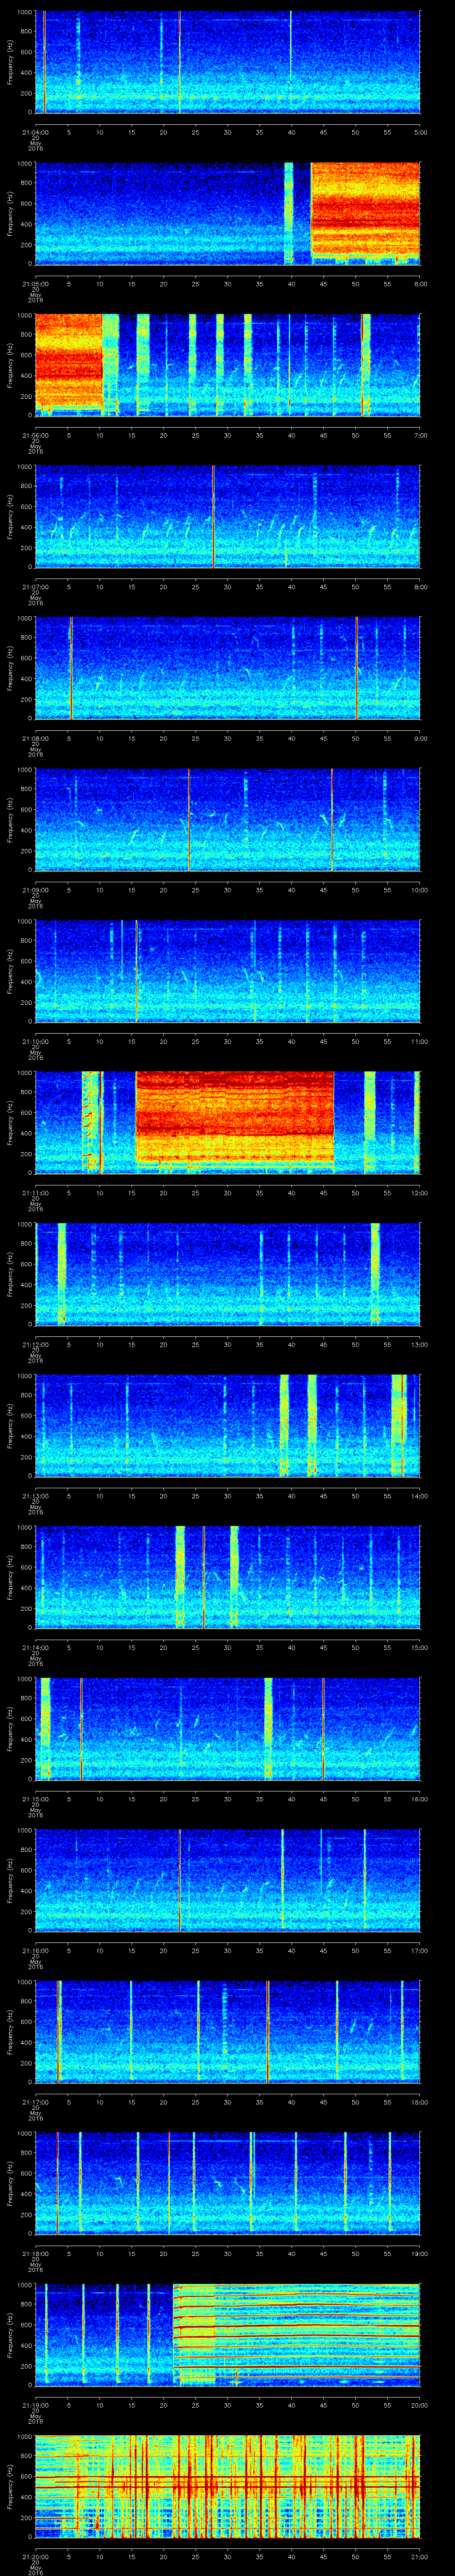Viewport: 455px width, 2576px height.
Task: Click the "21:09:00" start time label
Action: [35, 890]
